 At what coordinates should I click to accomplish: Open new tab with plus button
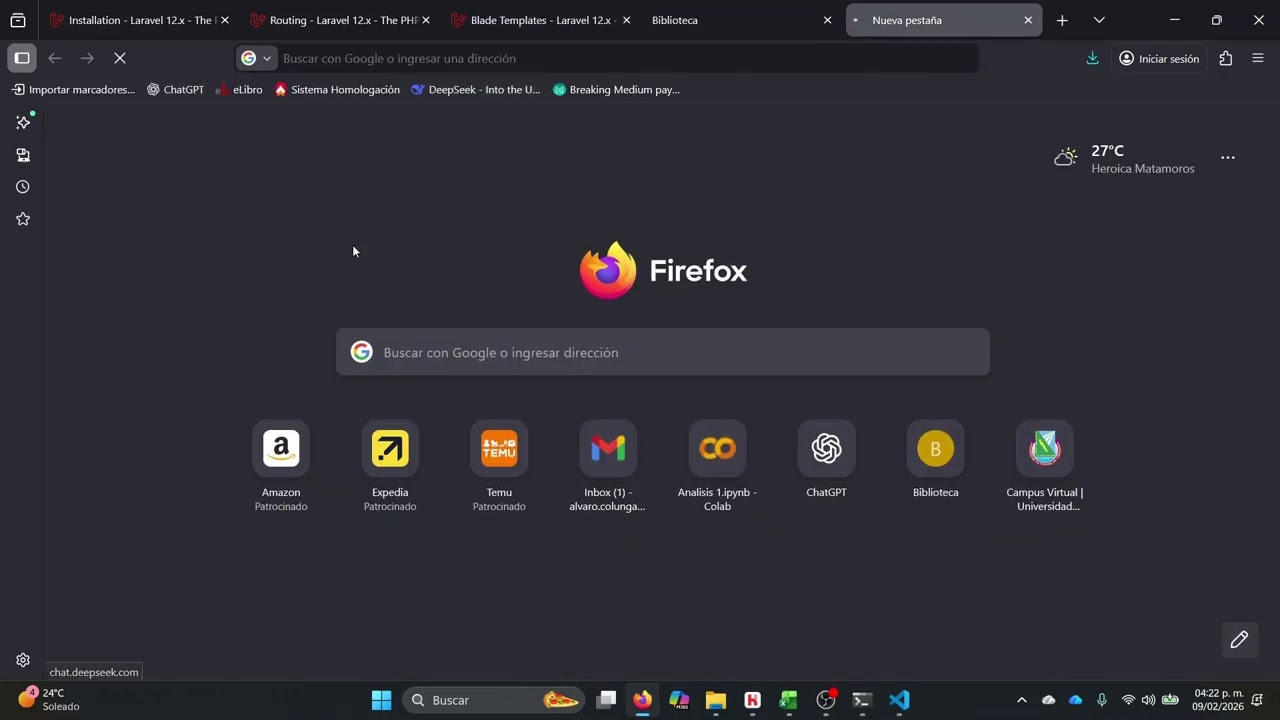click(1062, 20)
